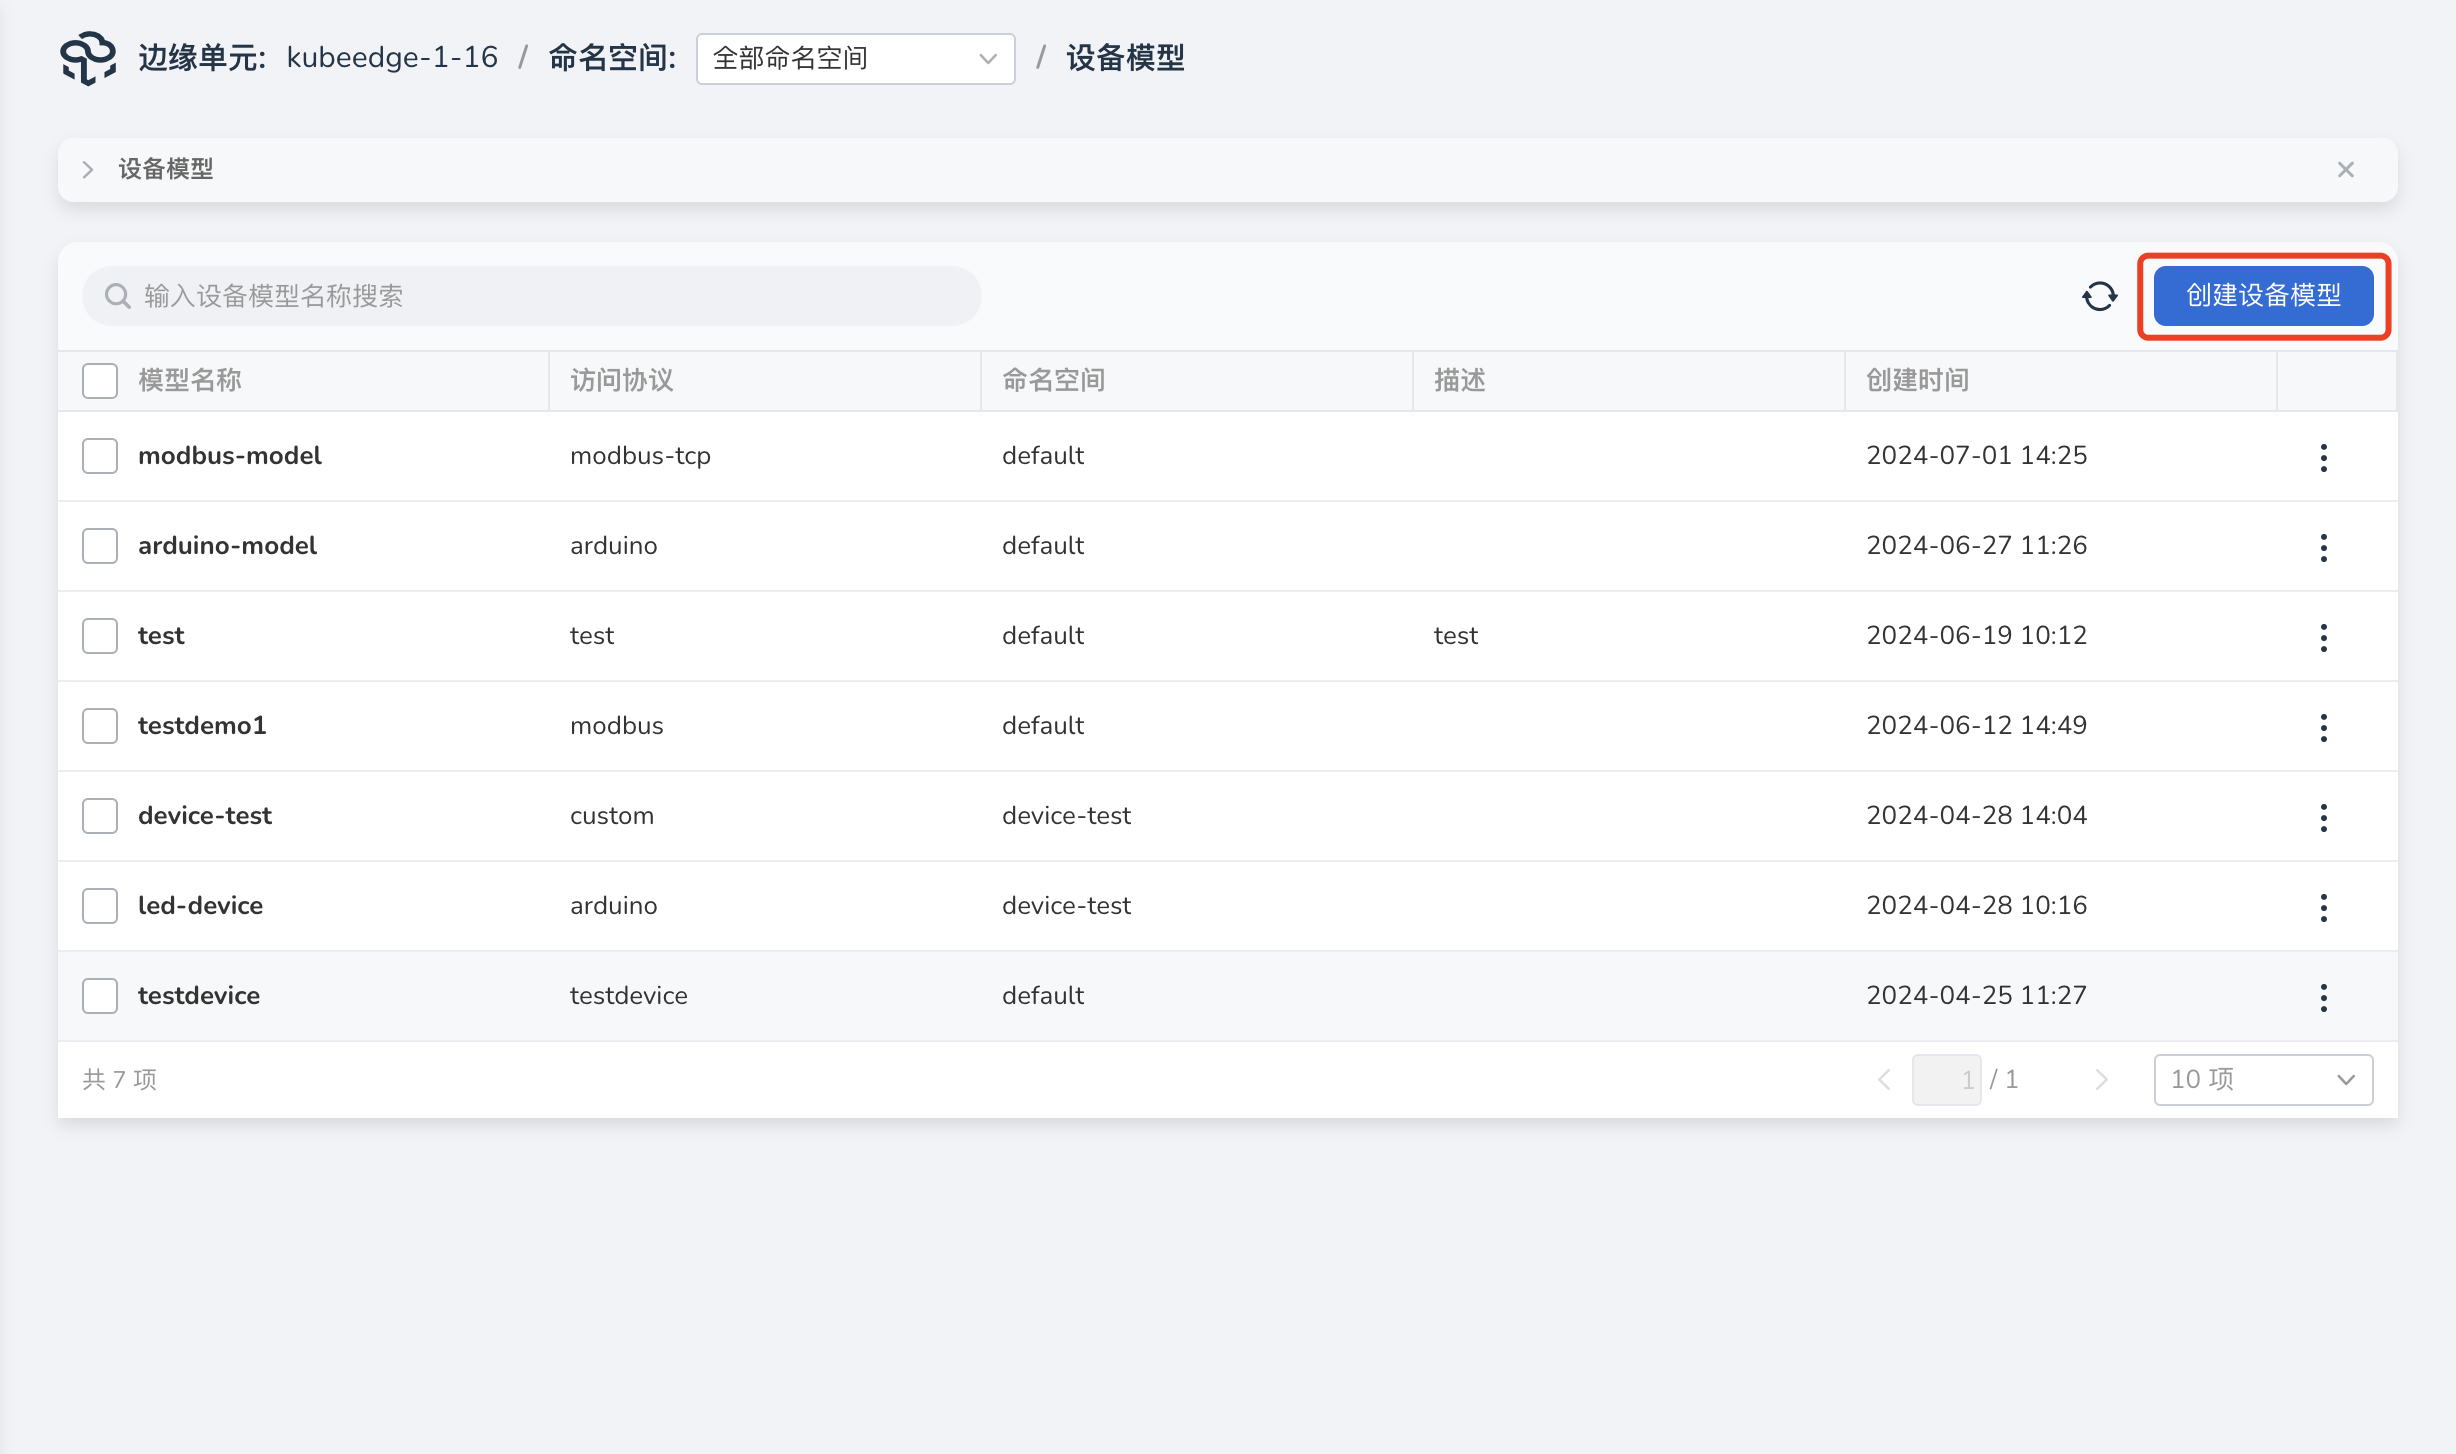This screenshot has height=1454, width=2456.
Task: Open the 全部命名空间 namespace dropdown
Action: [855, 59]
